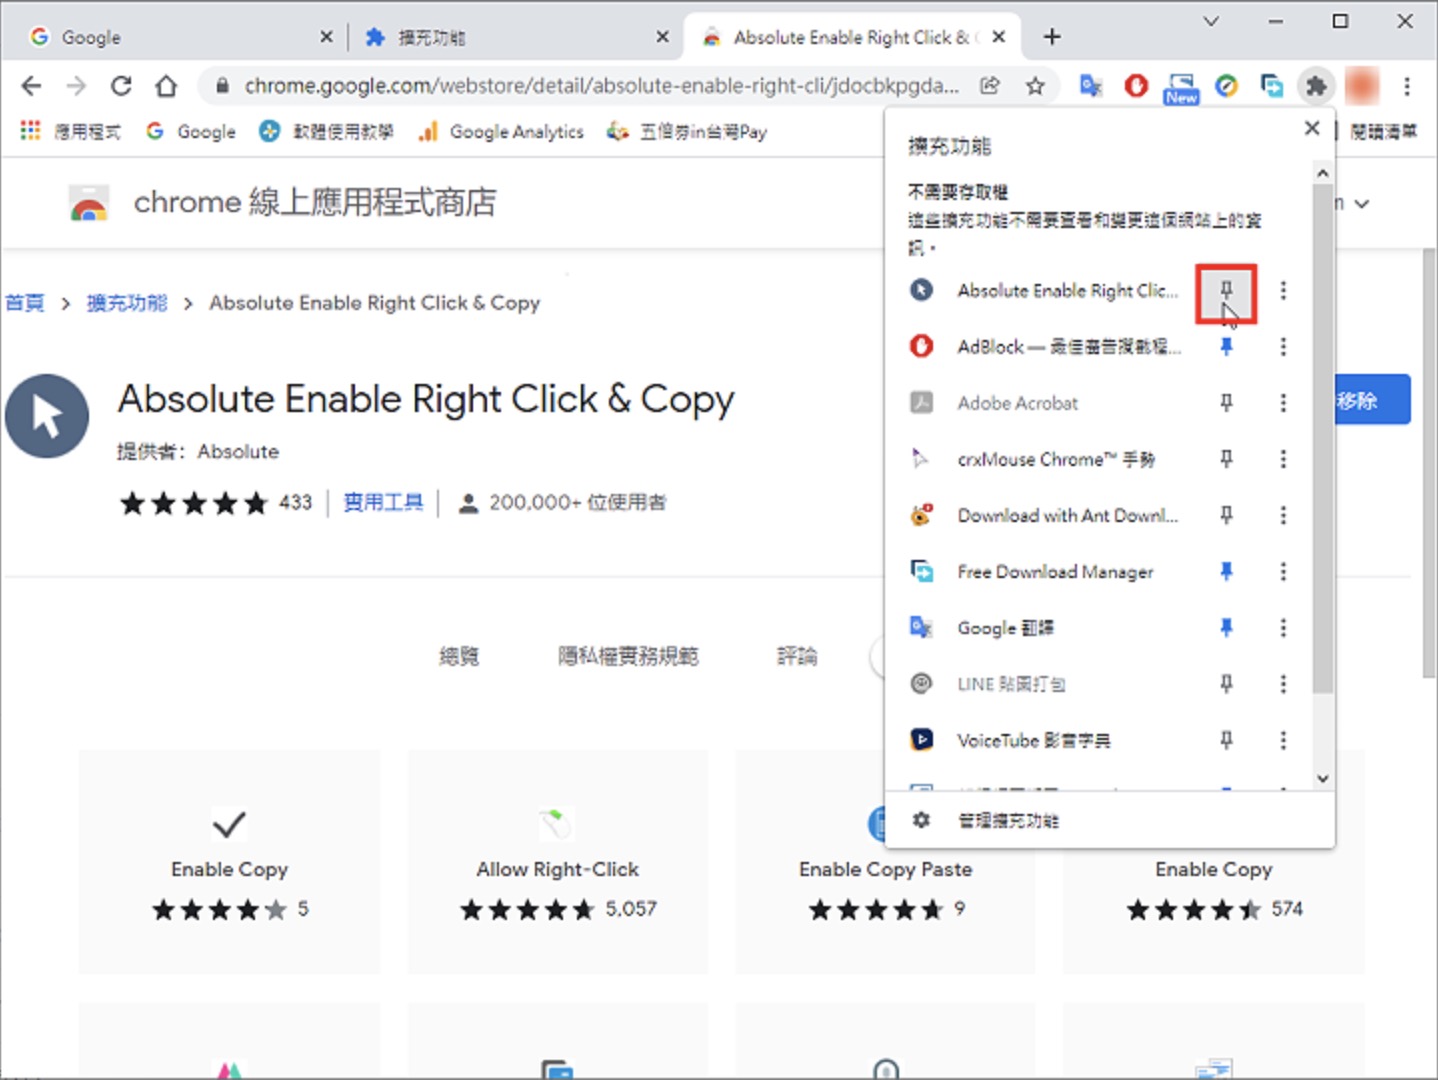Viewport: 1438px width, 1080px height.
Task: Open more options for Absolute Enable Right Click
Action: click(1283, 291)
